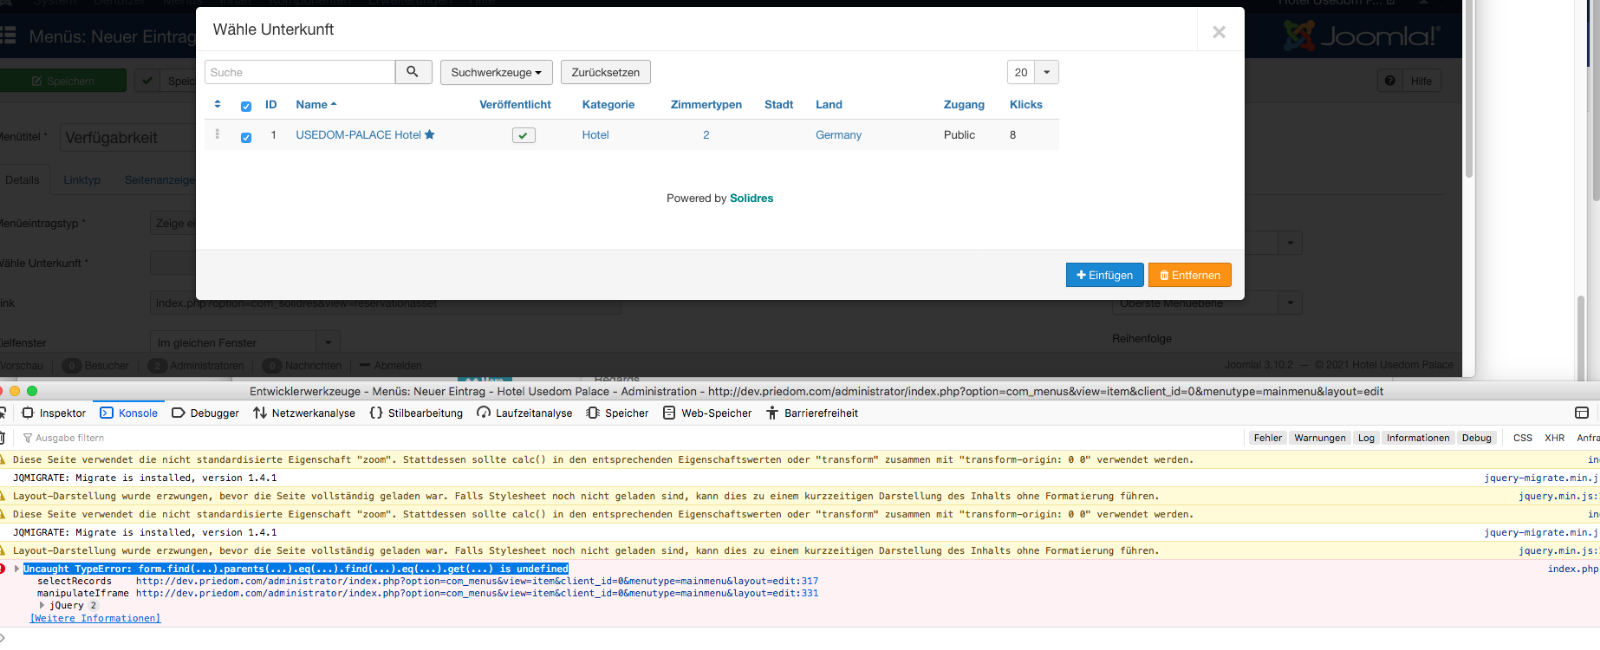This screenshot has width=1600, height=650.
Task: Click into the Suche search field
Action: pyautogui.click(x=299, y=72)
